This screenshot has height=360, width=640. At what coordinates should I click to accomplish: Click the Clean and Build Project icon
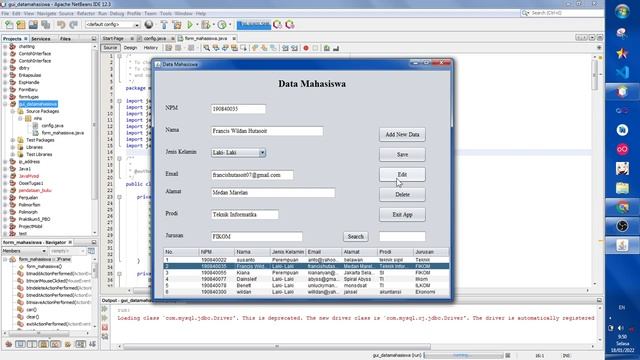pos(177,25)
